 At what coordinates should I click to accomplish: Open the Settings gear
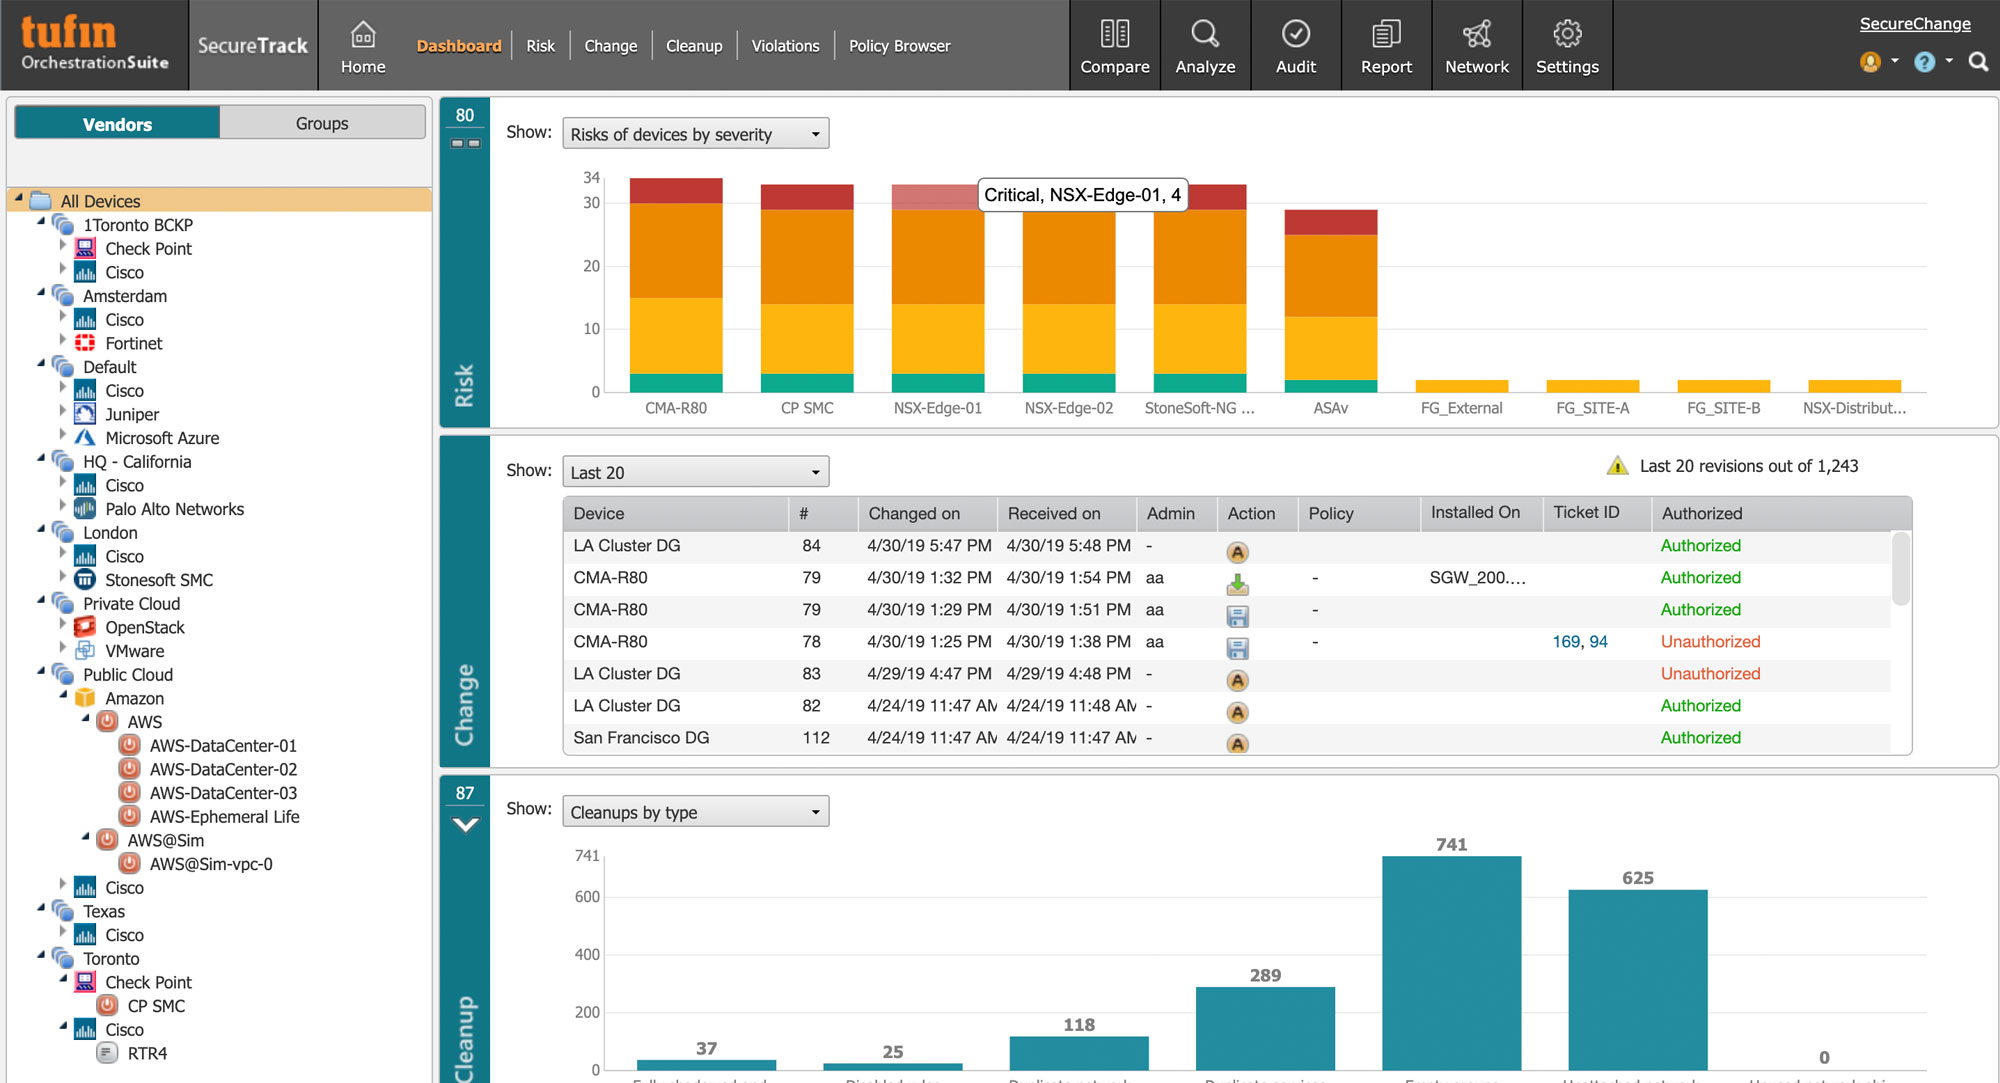[x=1567, y=47]
